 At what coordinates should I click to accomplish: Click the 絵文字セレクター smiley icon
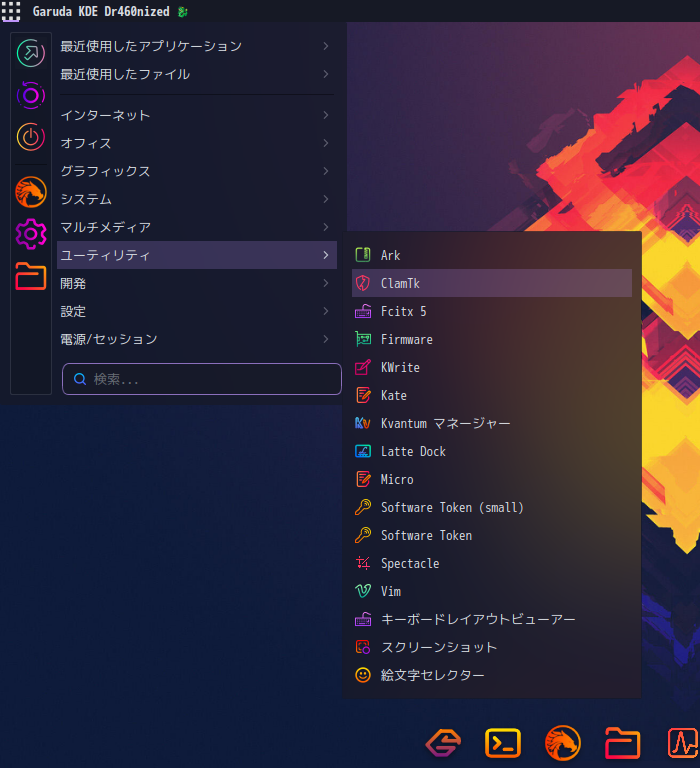point(363,675)
